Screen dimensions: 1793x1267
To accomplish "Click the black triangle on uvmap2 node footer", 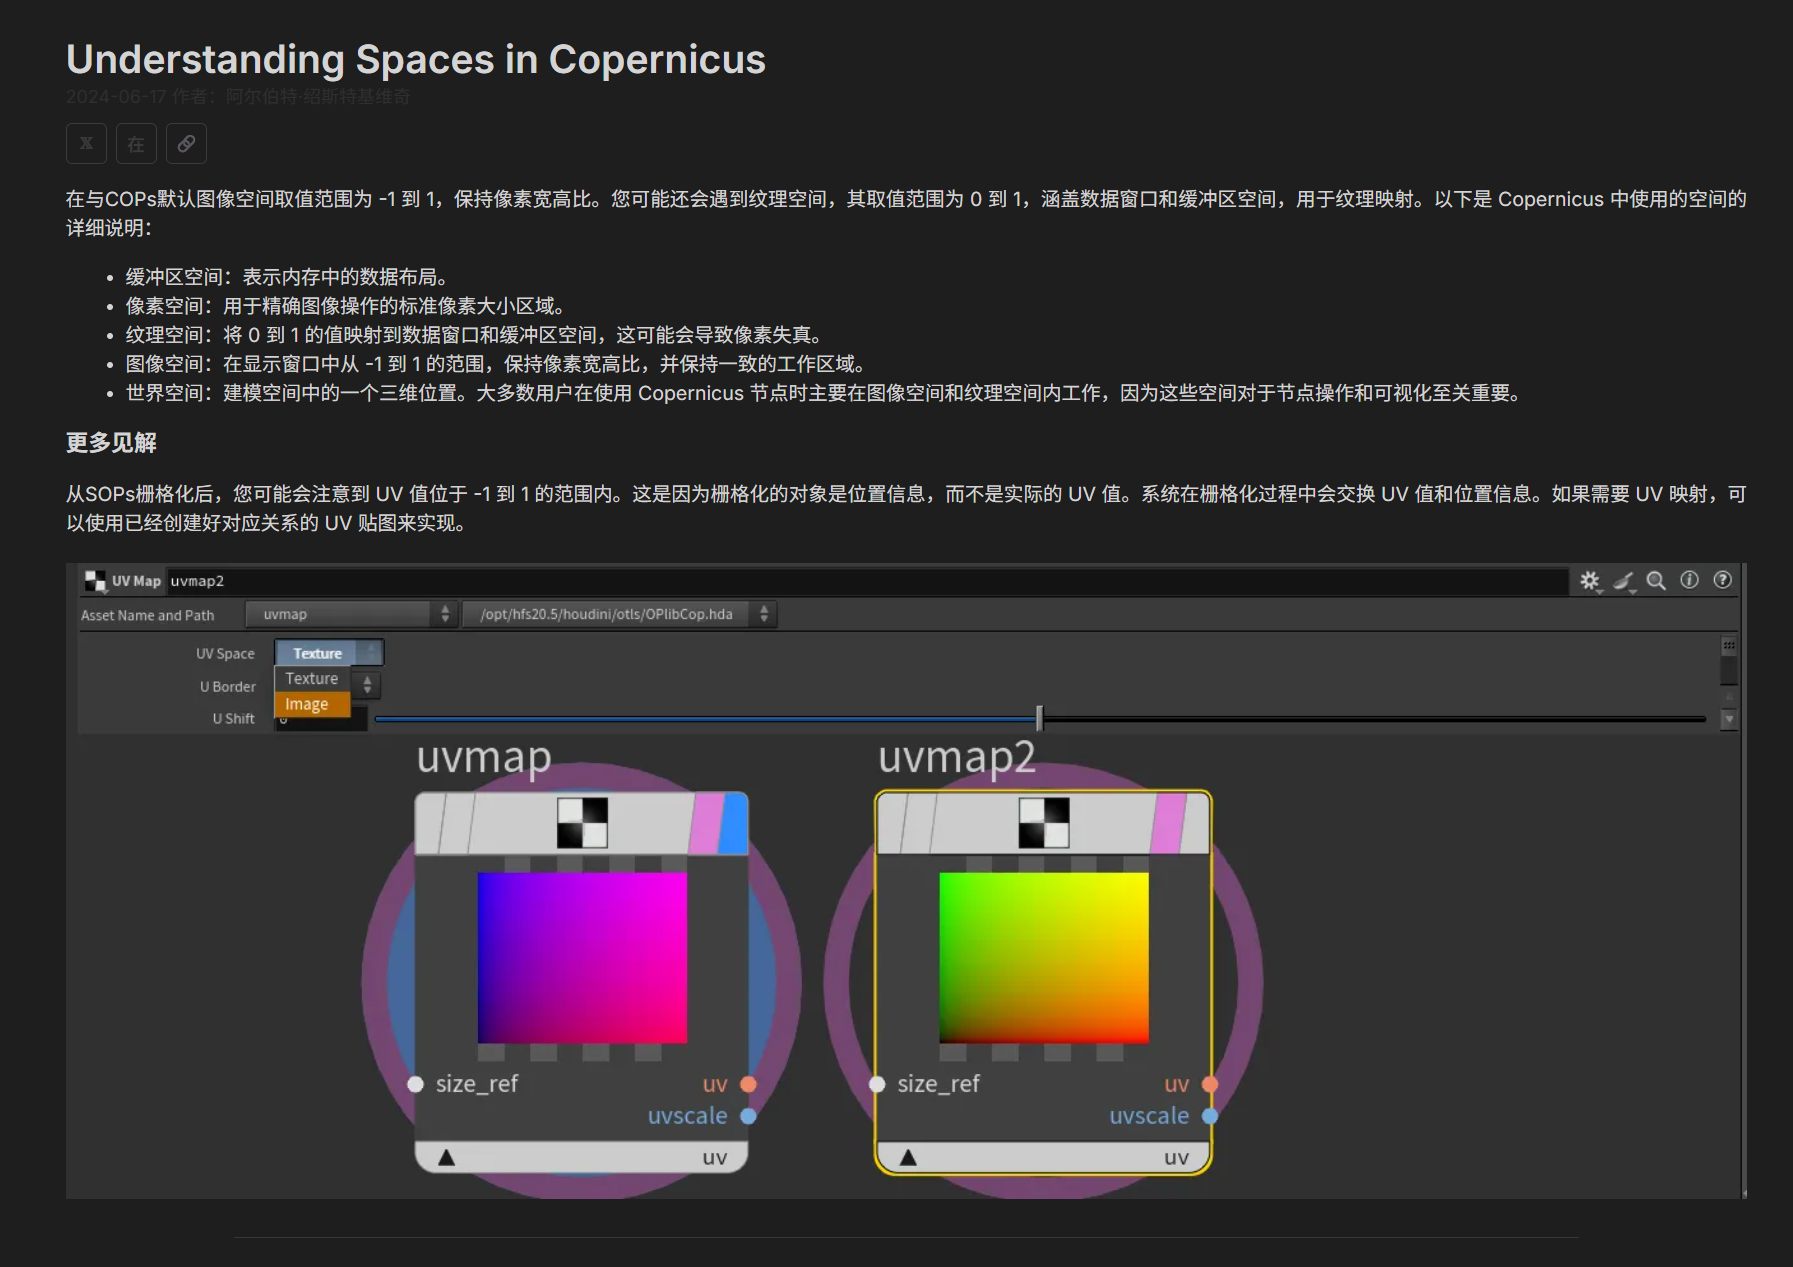I will click(908, 1157).
